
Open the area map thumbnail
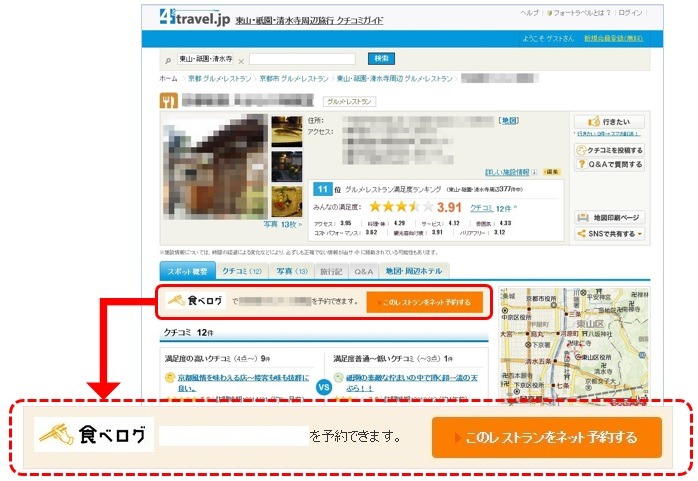pyautogui.click(x=574, y=346)
